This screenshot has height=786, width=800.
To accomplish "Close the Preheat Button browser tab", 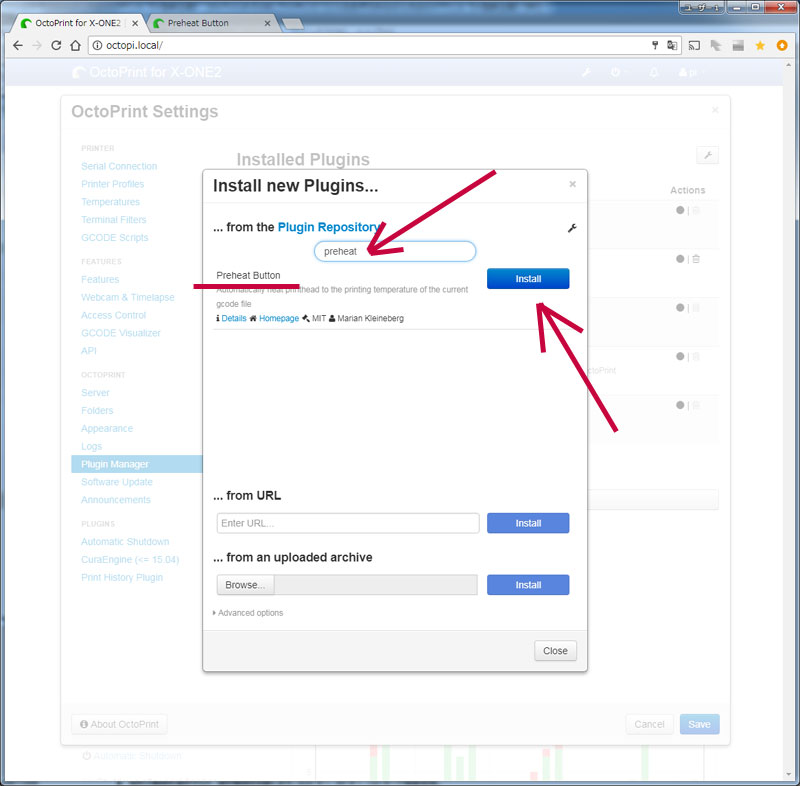I will (x=267, y=23).
